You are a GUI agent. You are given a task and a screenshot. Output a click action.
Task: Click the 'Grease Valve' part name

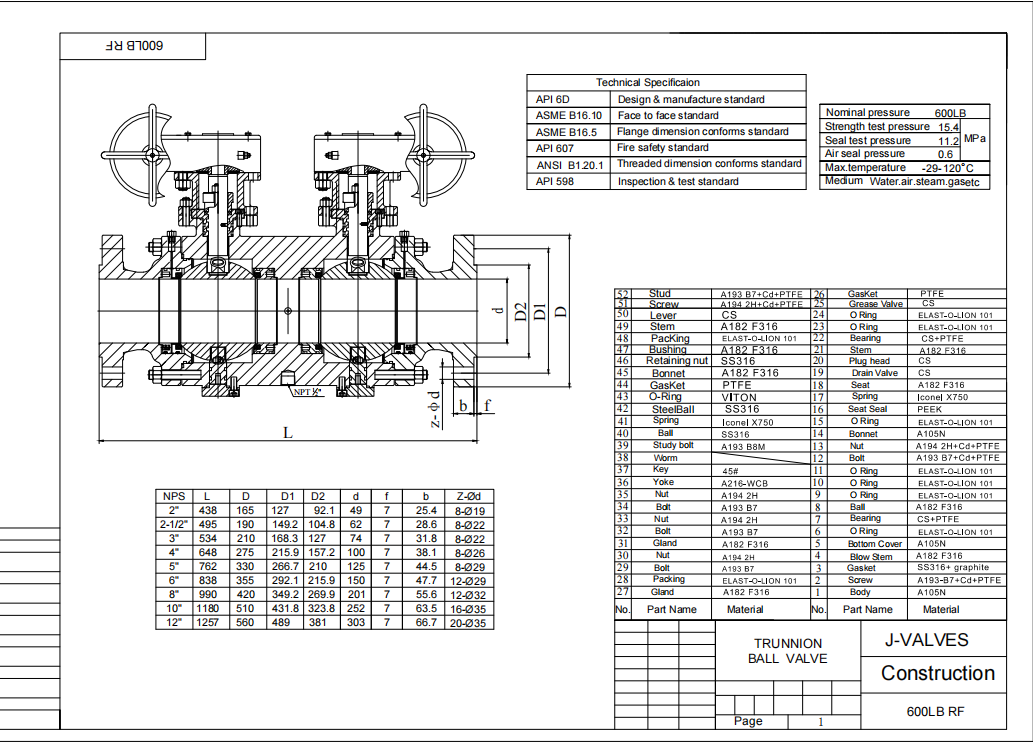(x=876, y=304)
